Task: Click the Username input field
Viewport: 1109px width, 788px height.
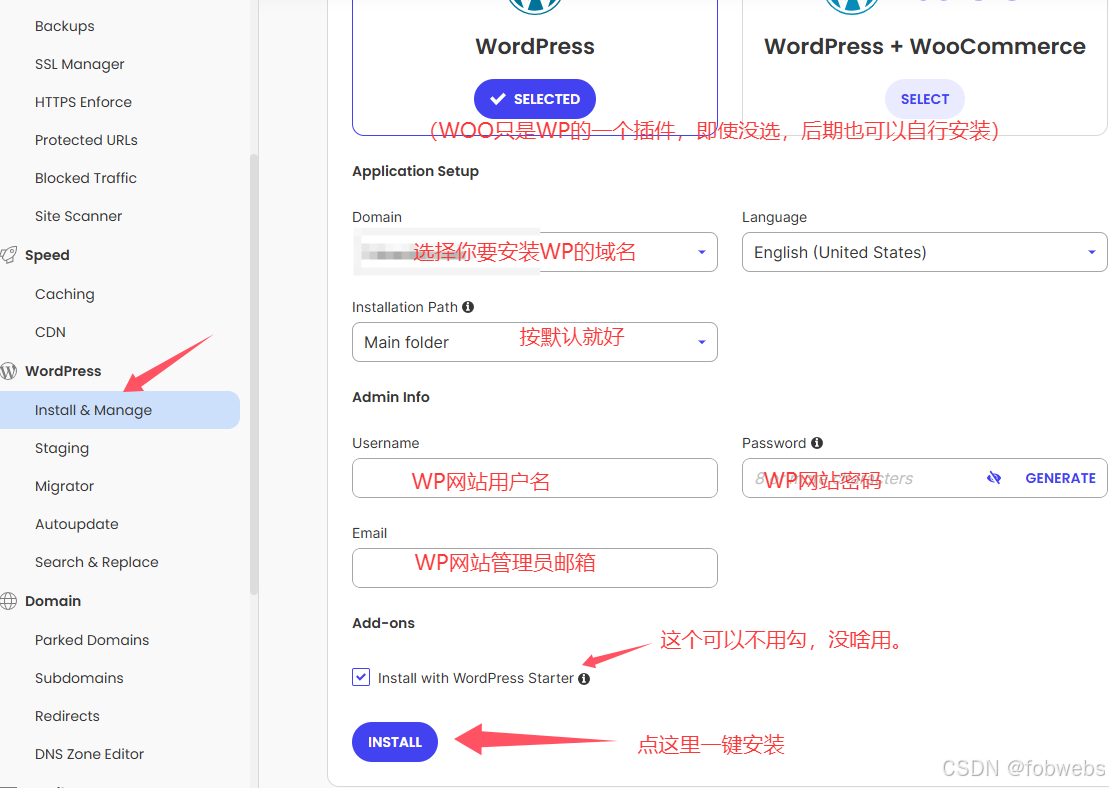Action: [535, 478]
